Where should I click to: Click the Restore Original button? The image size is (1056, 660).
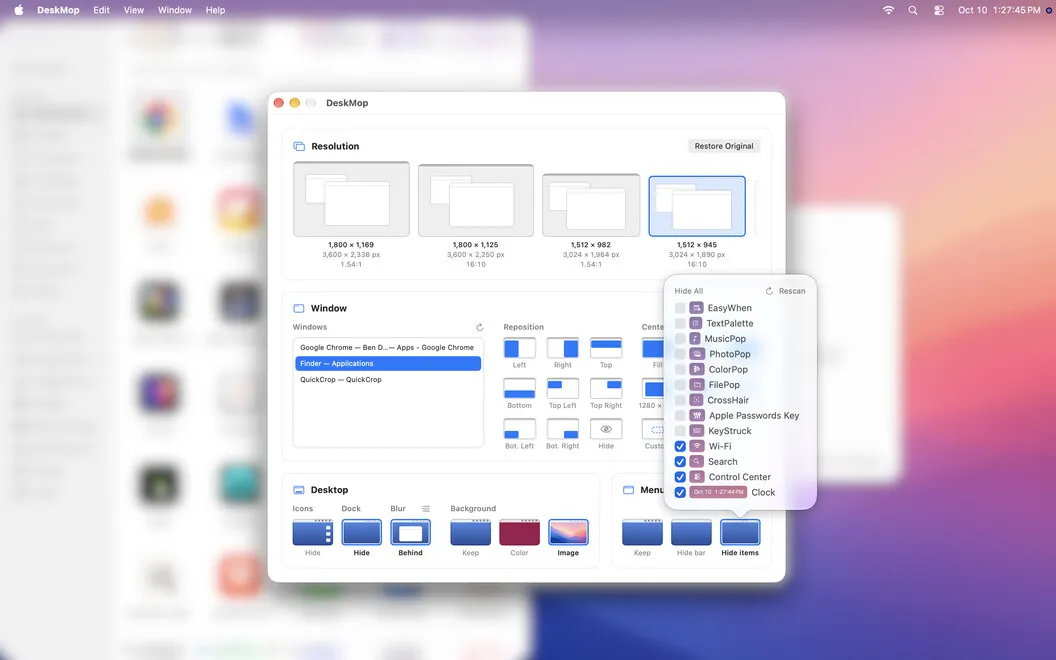pos(724,146)
